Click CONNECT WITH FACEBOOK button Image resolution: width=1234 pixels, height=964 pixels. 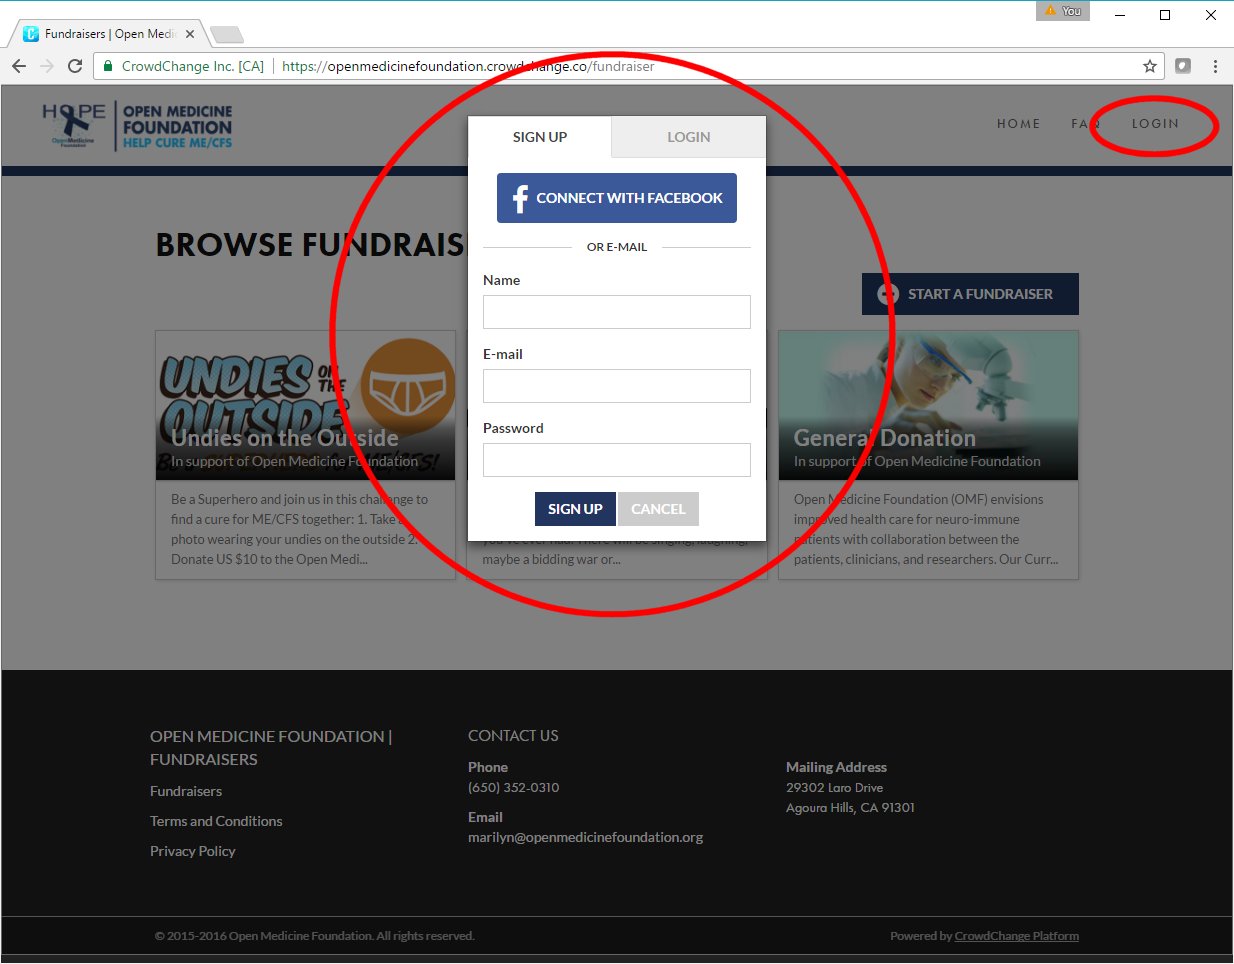(x=617, y=198)
